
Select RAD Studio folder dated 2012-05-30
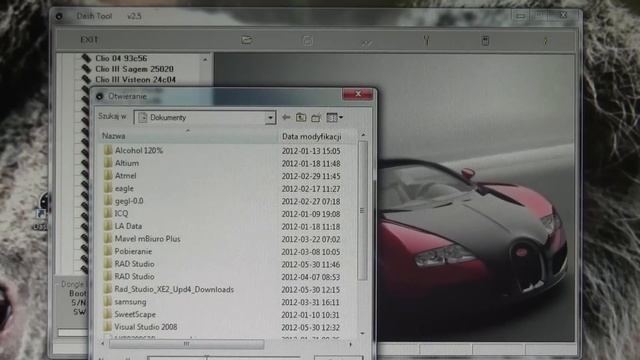pos(134,264)
